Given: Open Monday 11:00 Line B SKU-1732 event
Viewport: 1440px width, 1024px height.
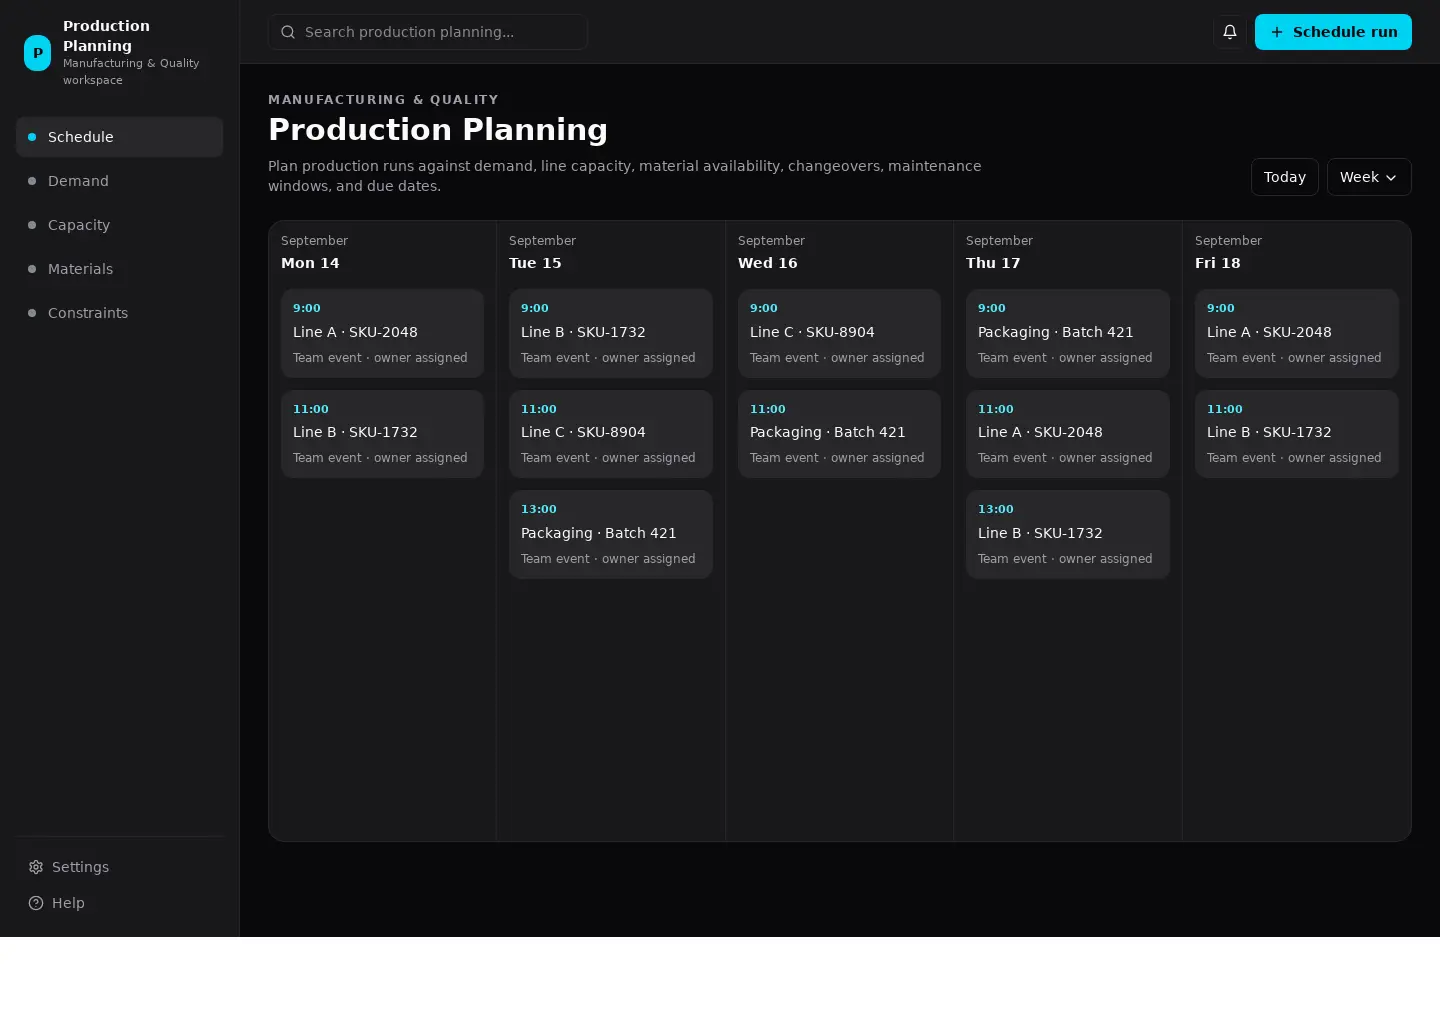Looking at the screenshot, I should 382,434.
